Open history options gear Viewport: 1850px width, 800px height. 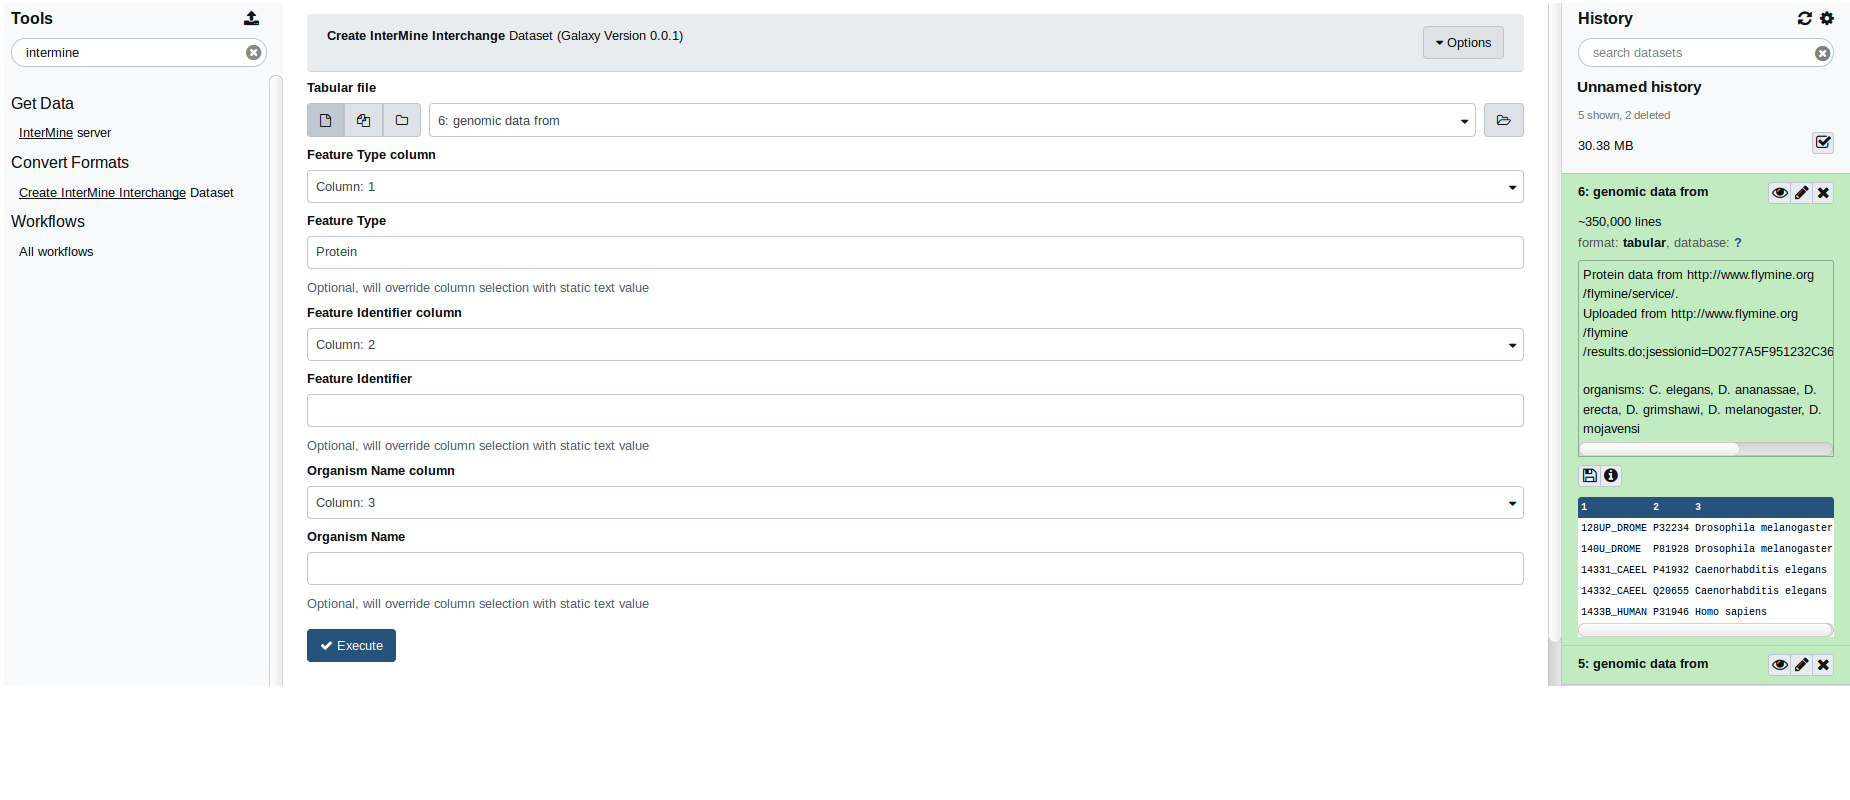point(1827,18)
